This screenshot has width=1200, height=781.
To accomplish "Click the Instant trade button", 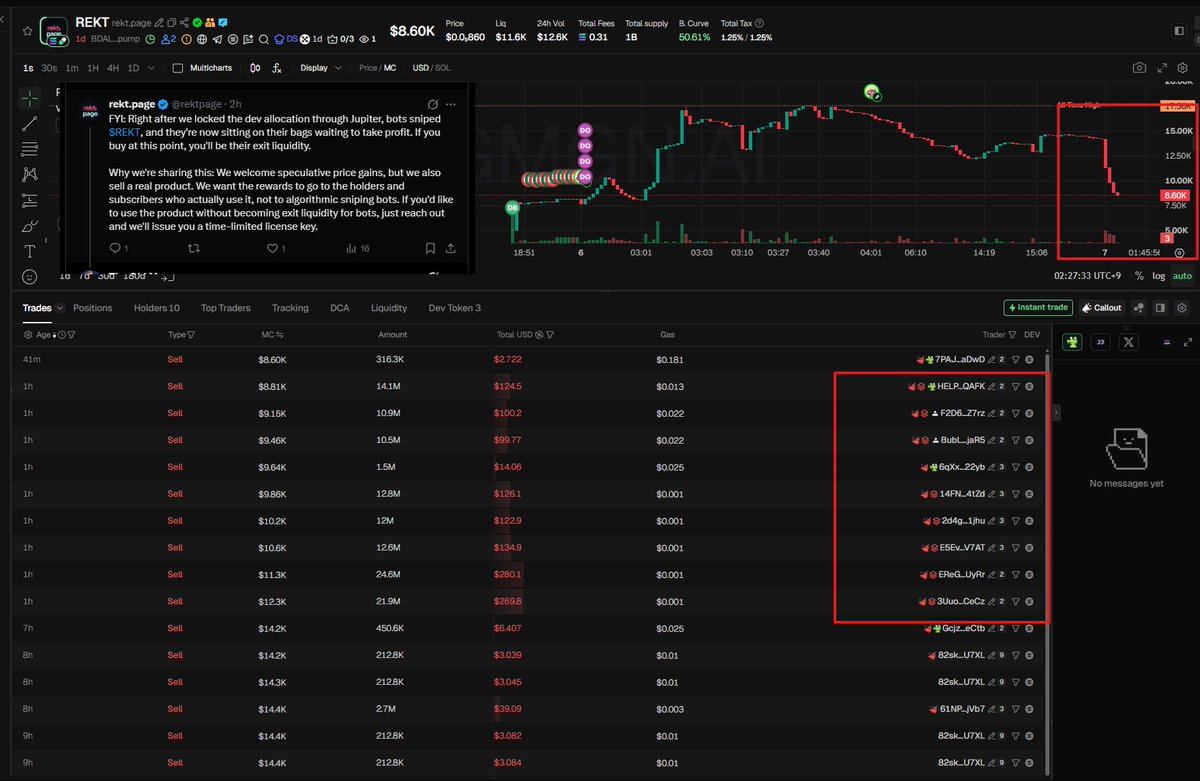I will [x=1037, y=308].
